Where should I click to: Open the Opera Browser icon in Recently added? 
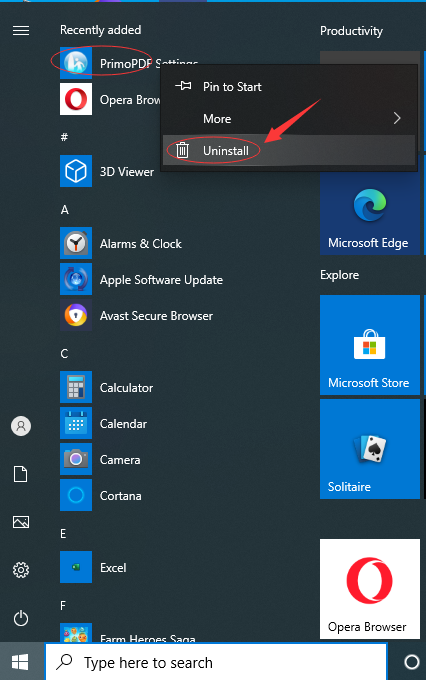pyautogui.click(x=76, y=99)
